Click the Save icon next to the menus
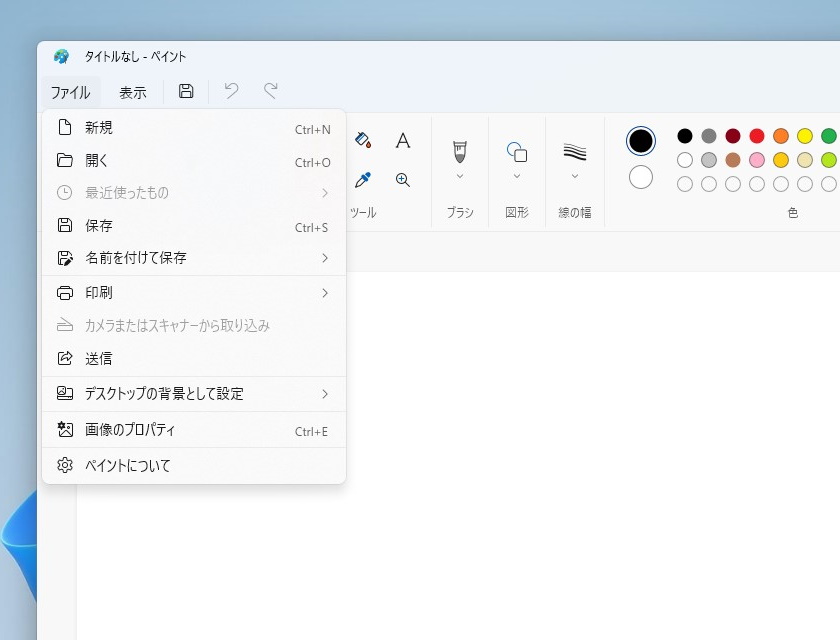 (185, 91)
